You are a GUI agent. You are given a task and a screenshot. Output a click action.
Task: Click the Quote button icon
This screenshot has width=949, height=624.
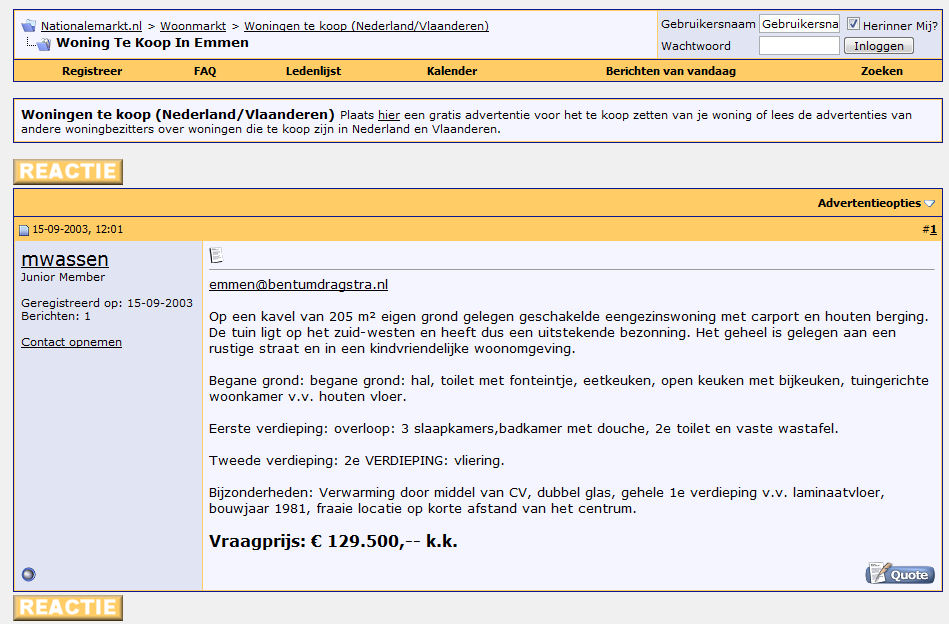pyautogui.click(x=900, y=573)
